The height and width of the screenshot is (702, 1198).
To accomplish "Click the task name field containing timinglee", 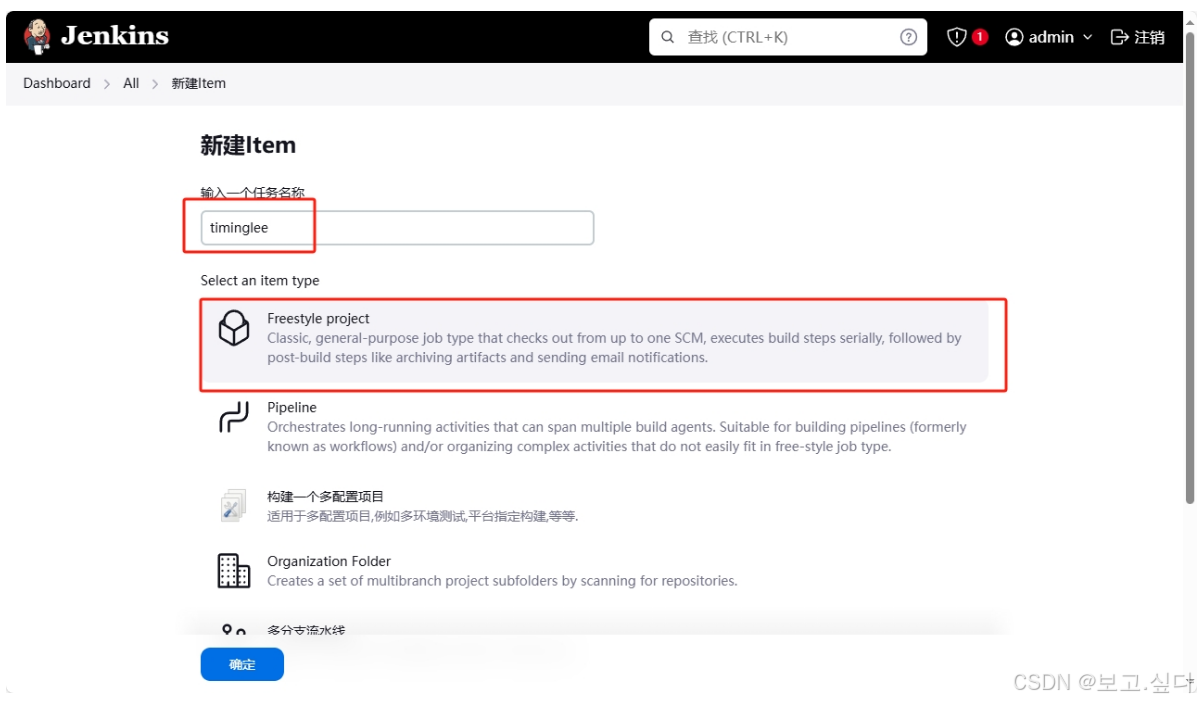I will tap(397, 228).
